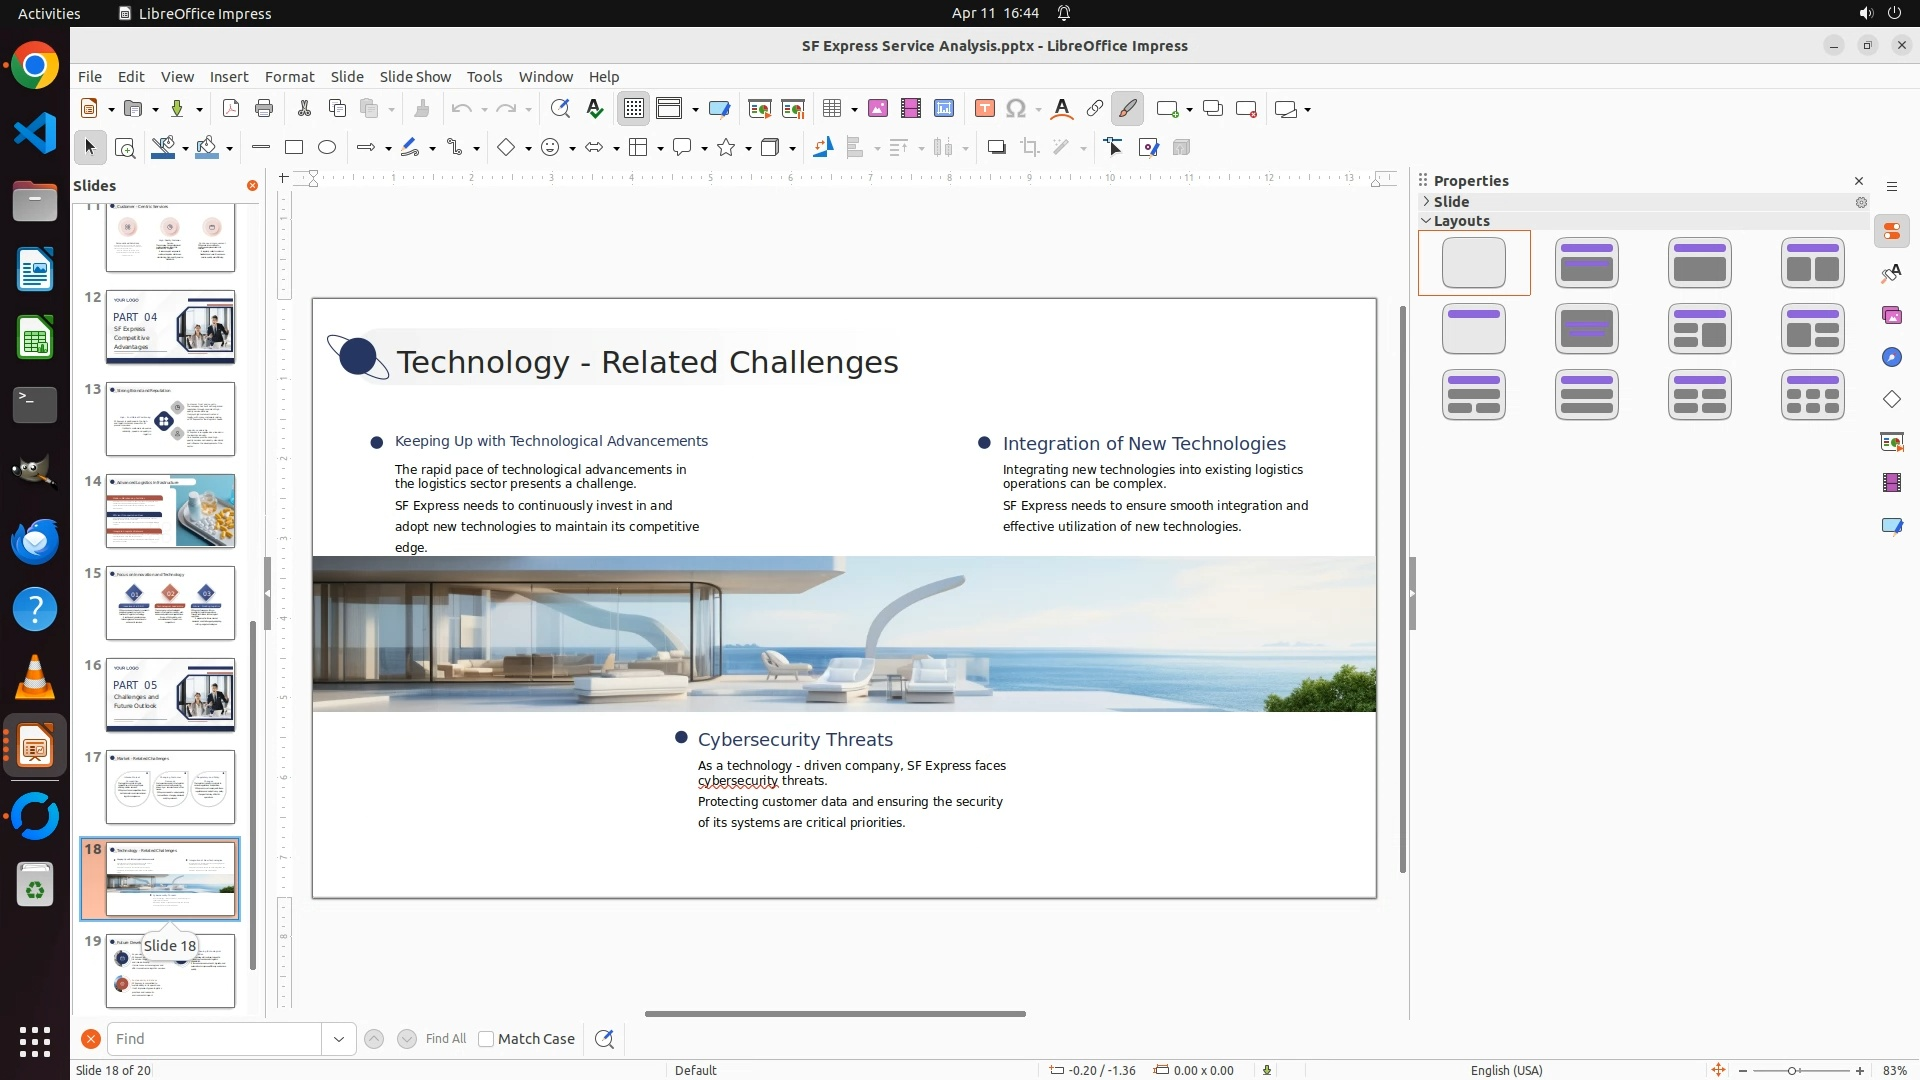Click the Insert Image toolbar icon

pyautogui.click(x=877, y=109)
